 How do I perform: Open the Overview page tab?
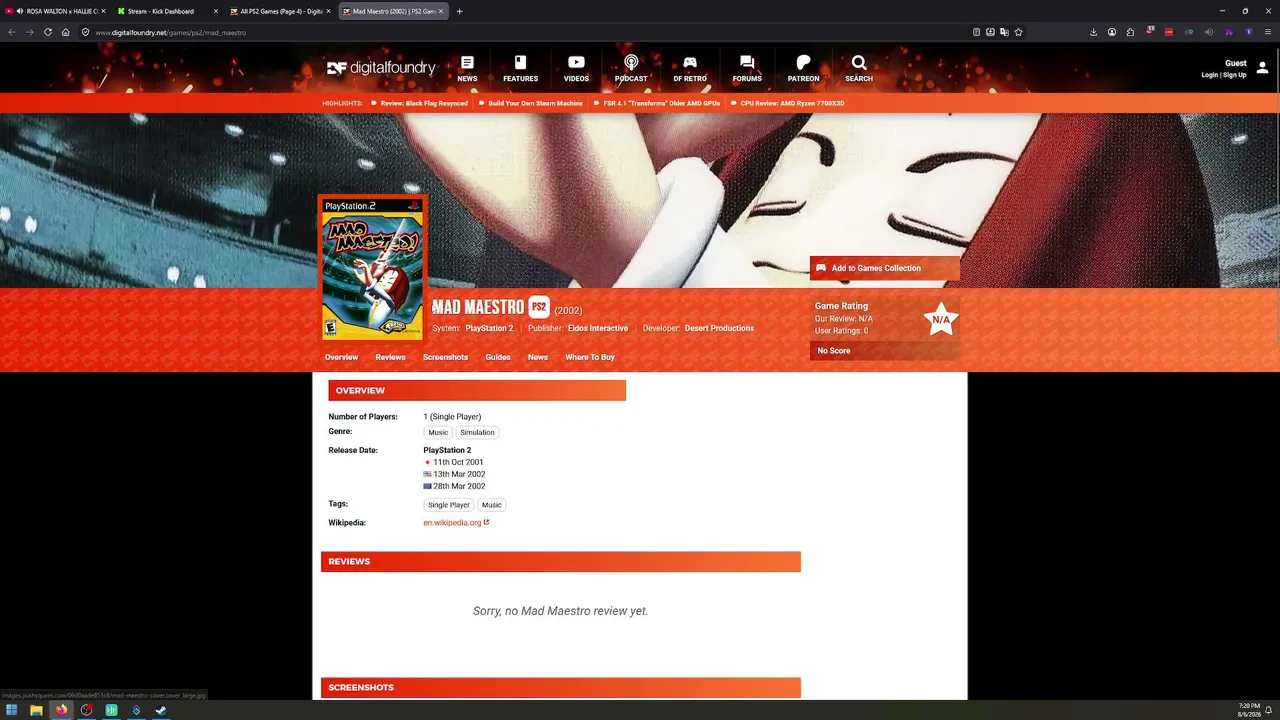[x=341, y=357]
